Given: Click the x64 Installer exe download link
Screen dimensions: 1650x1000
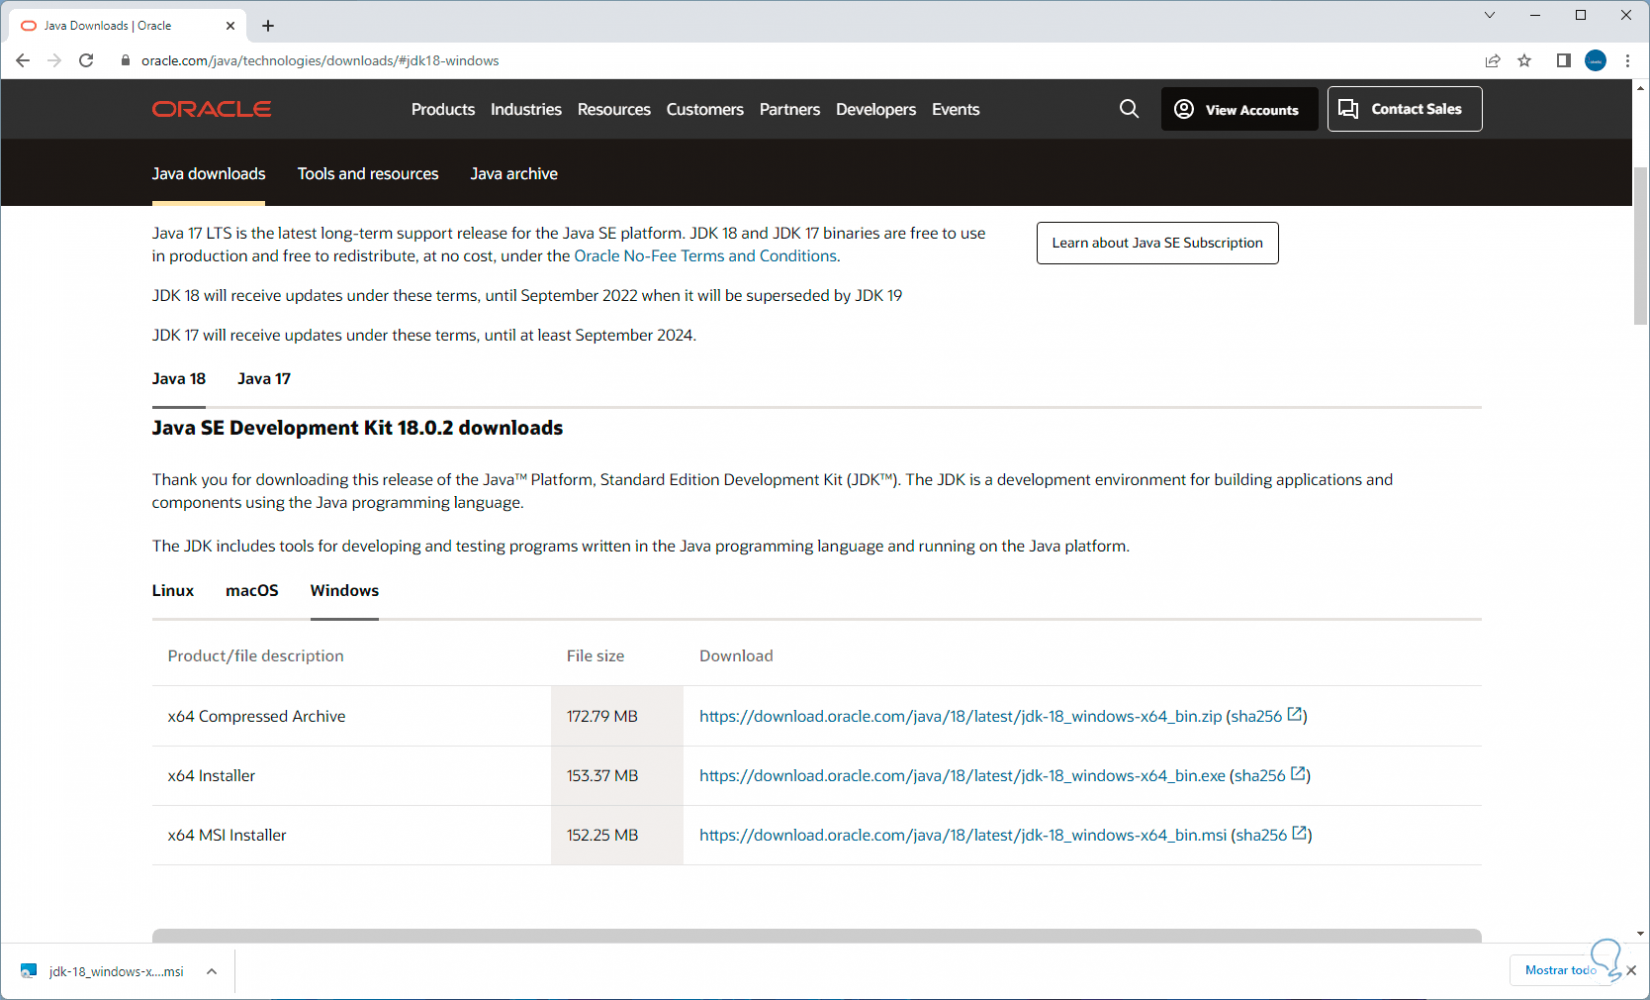Looking at the screenshot, I should (x=962, y=776).
